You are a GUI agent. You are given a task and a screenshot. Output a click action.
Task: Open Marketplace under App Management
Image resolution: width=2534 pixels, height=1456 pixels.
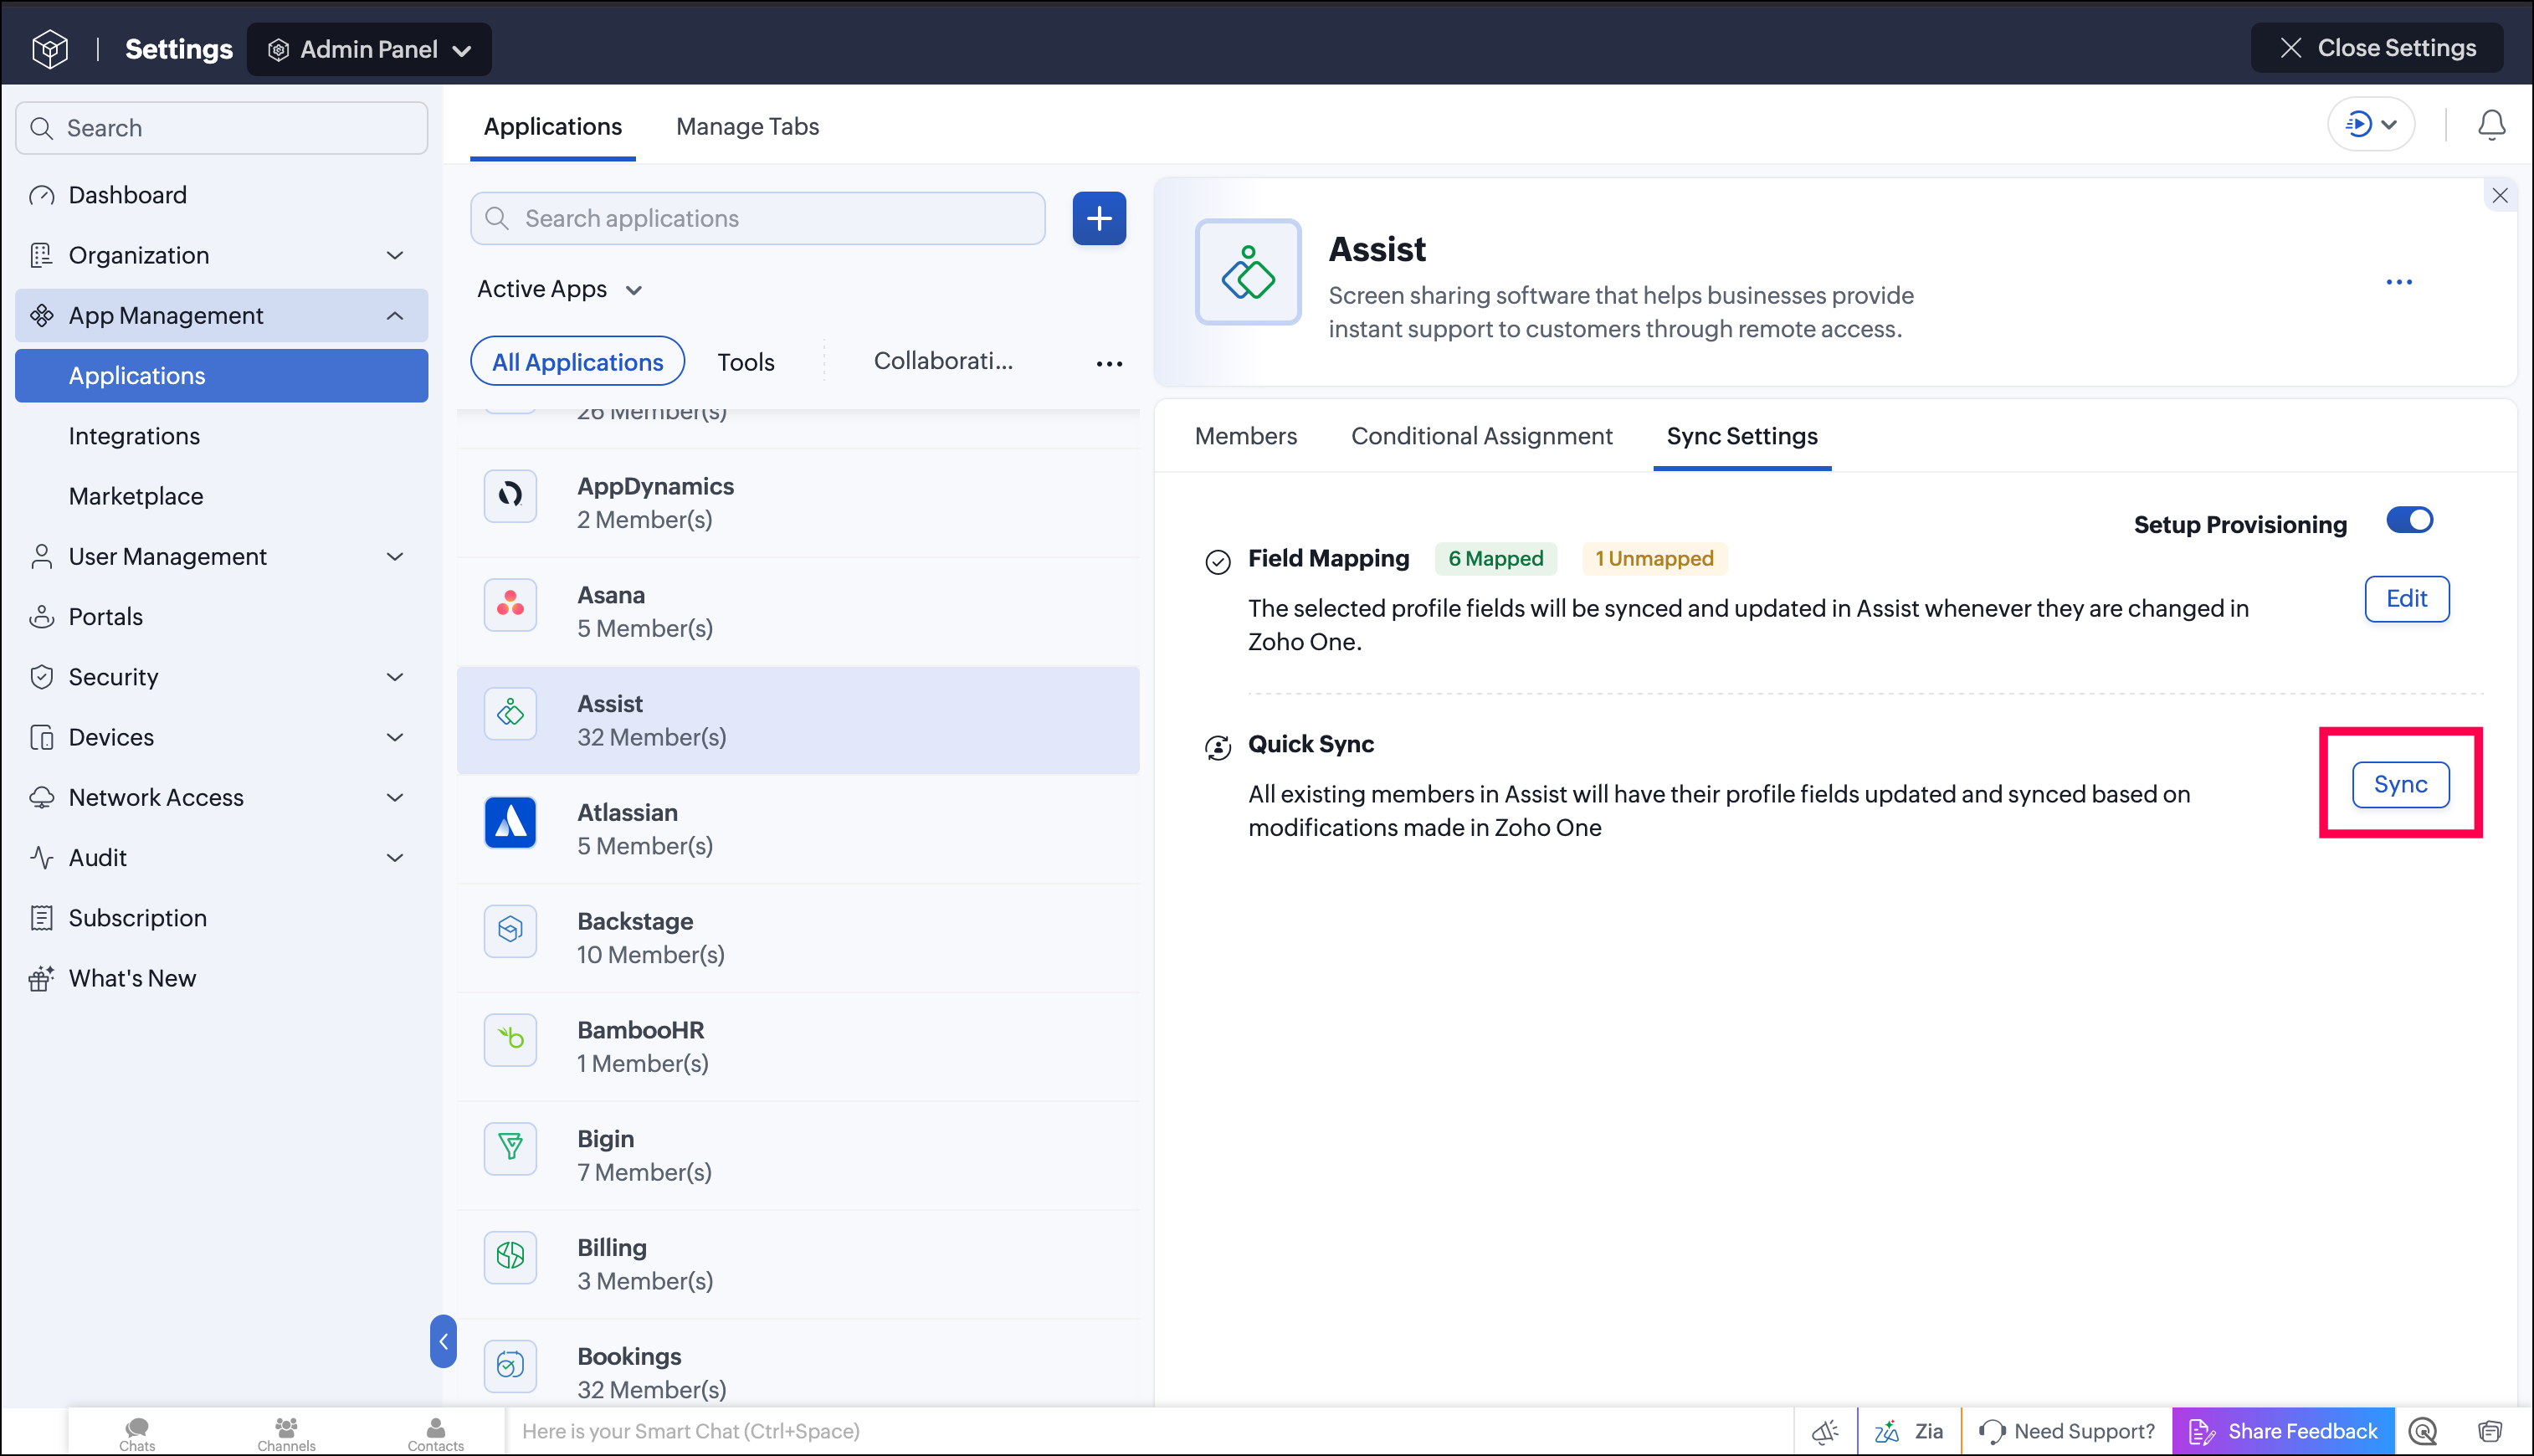pyautogui.click(x=222, y=496)
